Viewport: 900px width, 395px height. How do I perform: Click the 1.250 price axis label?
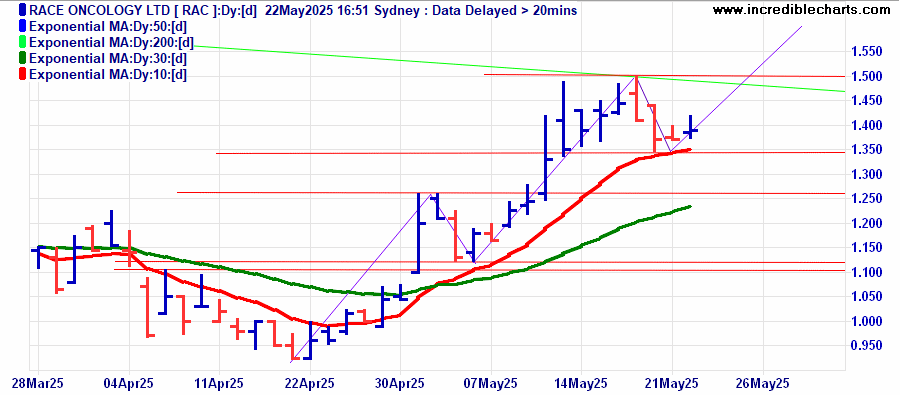click(866, 199)
